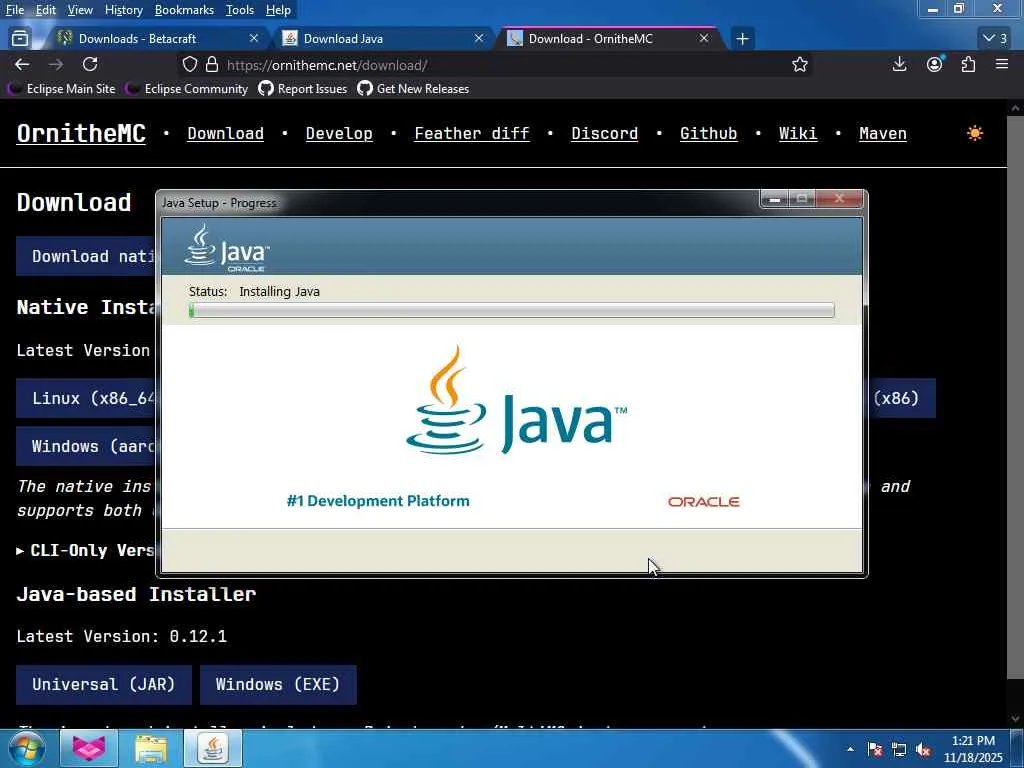
Task: Click the Java install progress bar
Action: (x=511, y=310)
